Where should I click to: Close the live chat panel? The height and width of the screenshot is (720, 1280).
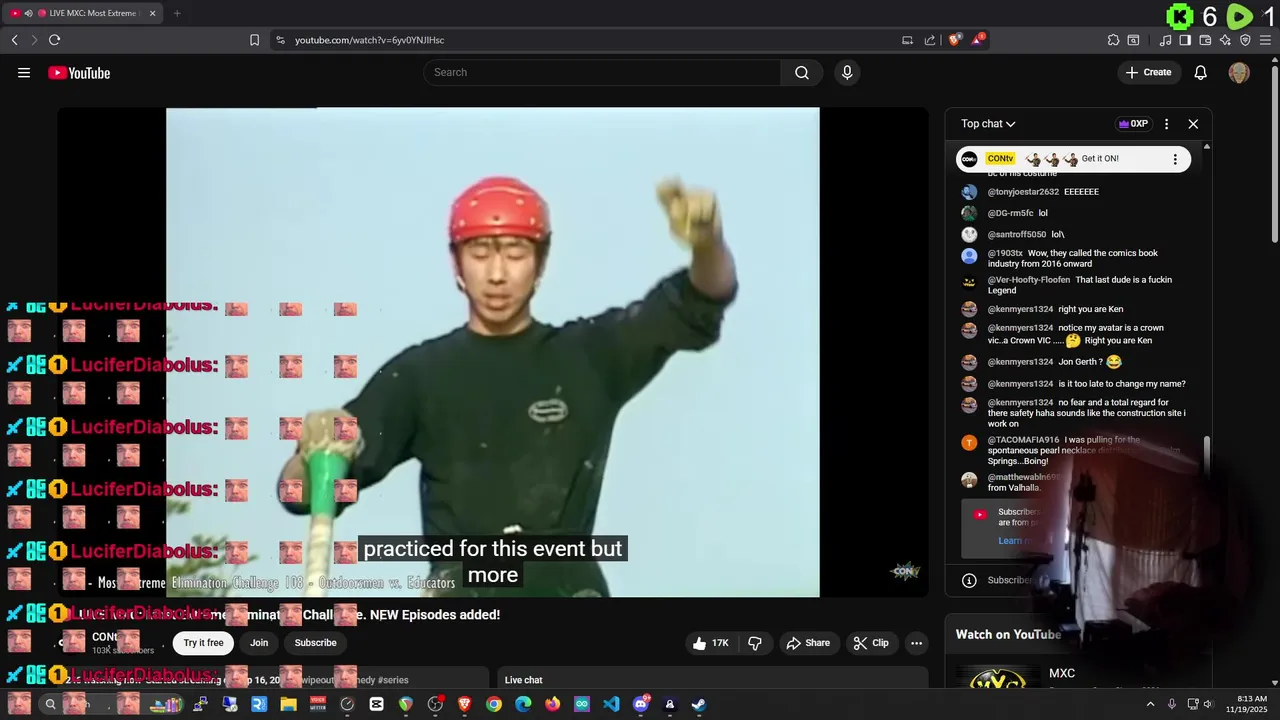click(1193, 124)
